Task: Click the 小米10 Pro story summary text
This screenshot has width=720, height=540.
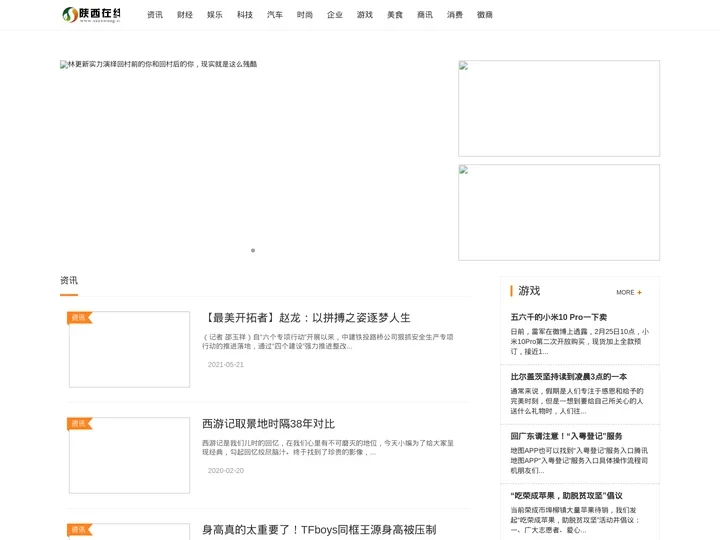Action: pos(579,342)
